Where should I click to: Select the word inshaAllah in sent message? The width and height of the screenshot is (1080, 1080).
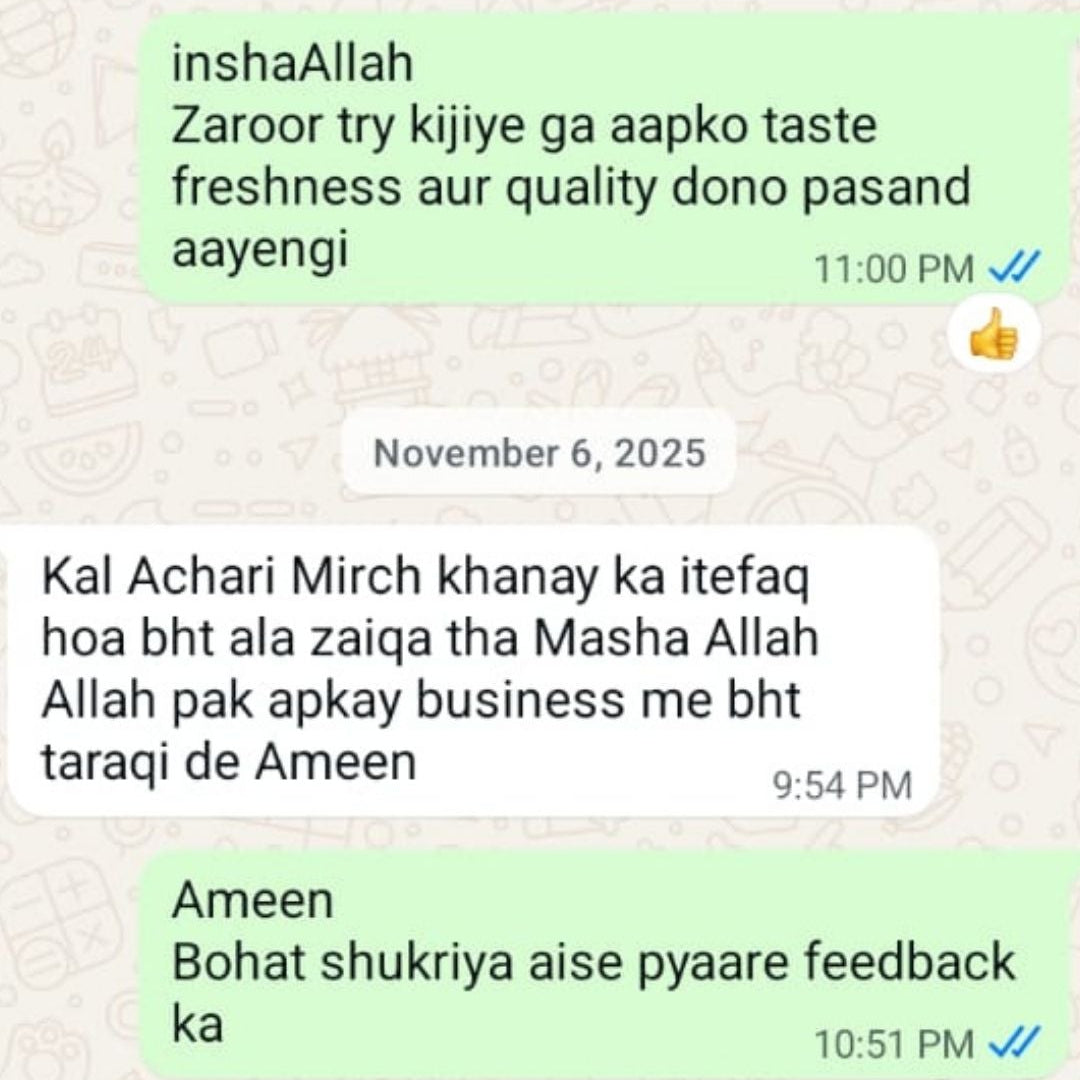pos(293,63)
